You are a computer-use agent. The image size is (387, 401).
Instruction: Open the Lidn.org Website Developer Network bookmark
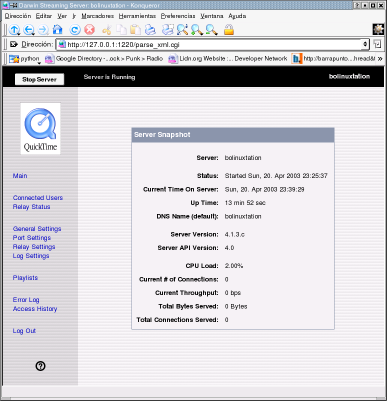(228, 59)
